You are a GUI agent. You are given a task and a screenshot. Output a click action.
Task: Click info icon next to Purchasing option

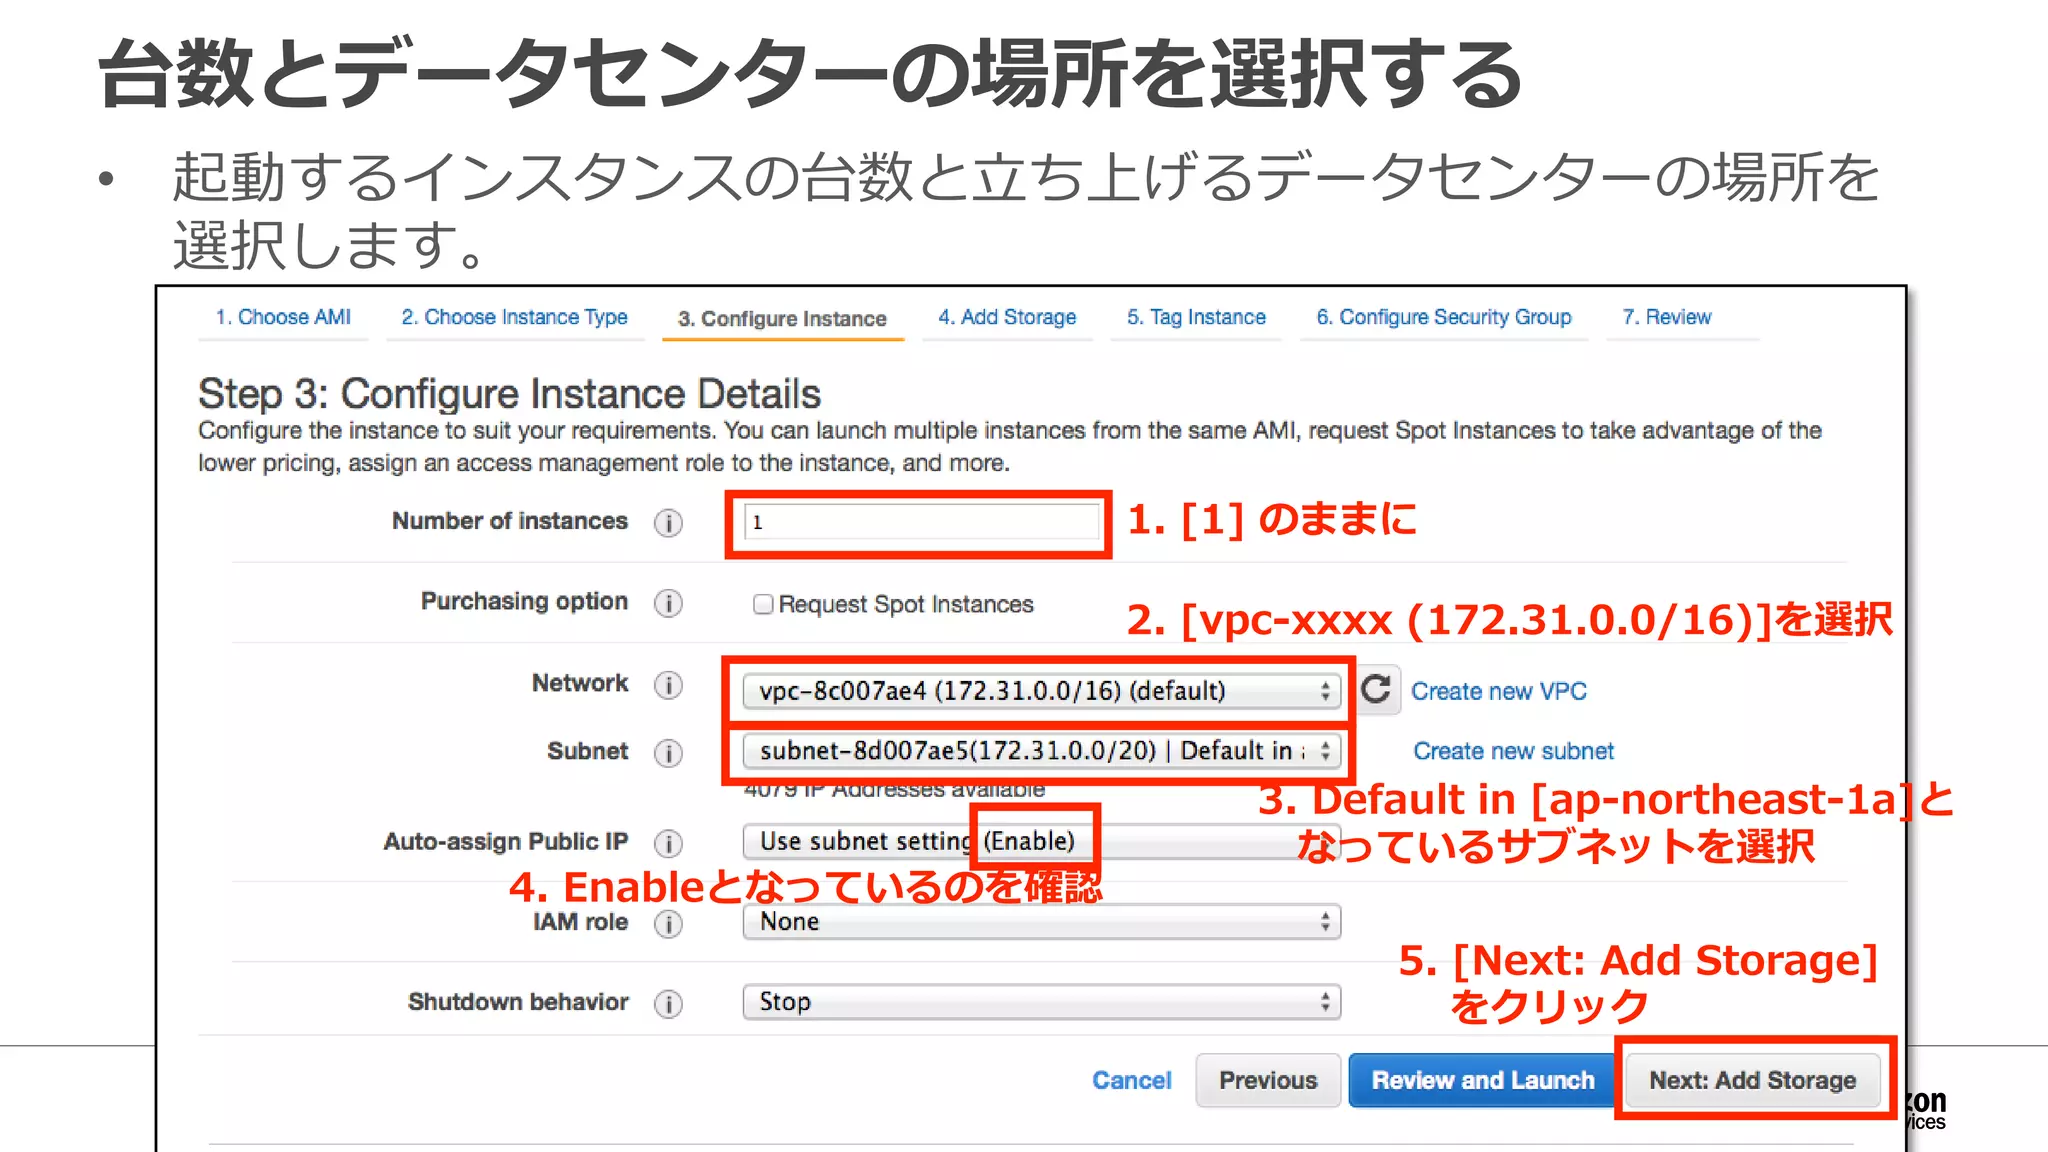tap(668, 603)
